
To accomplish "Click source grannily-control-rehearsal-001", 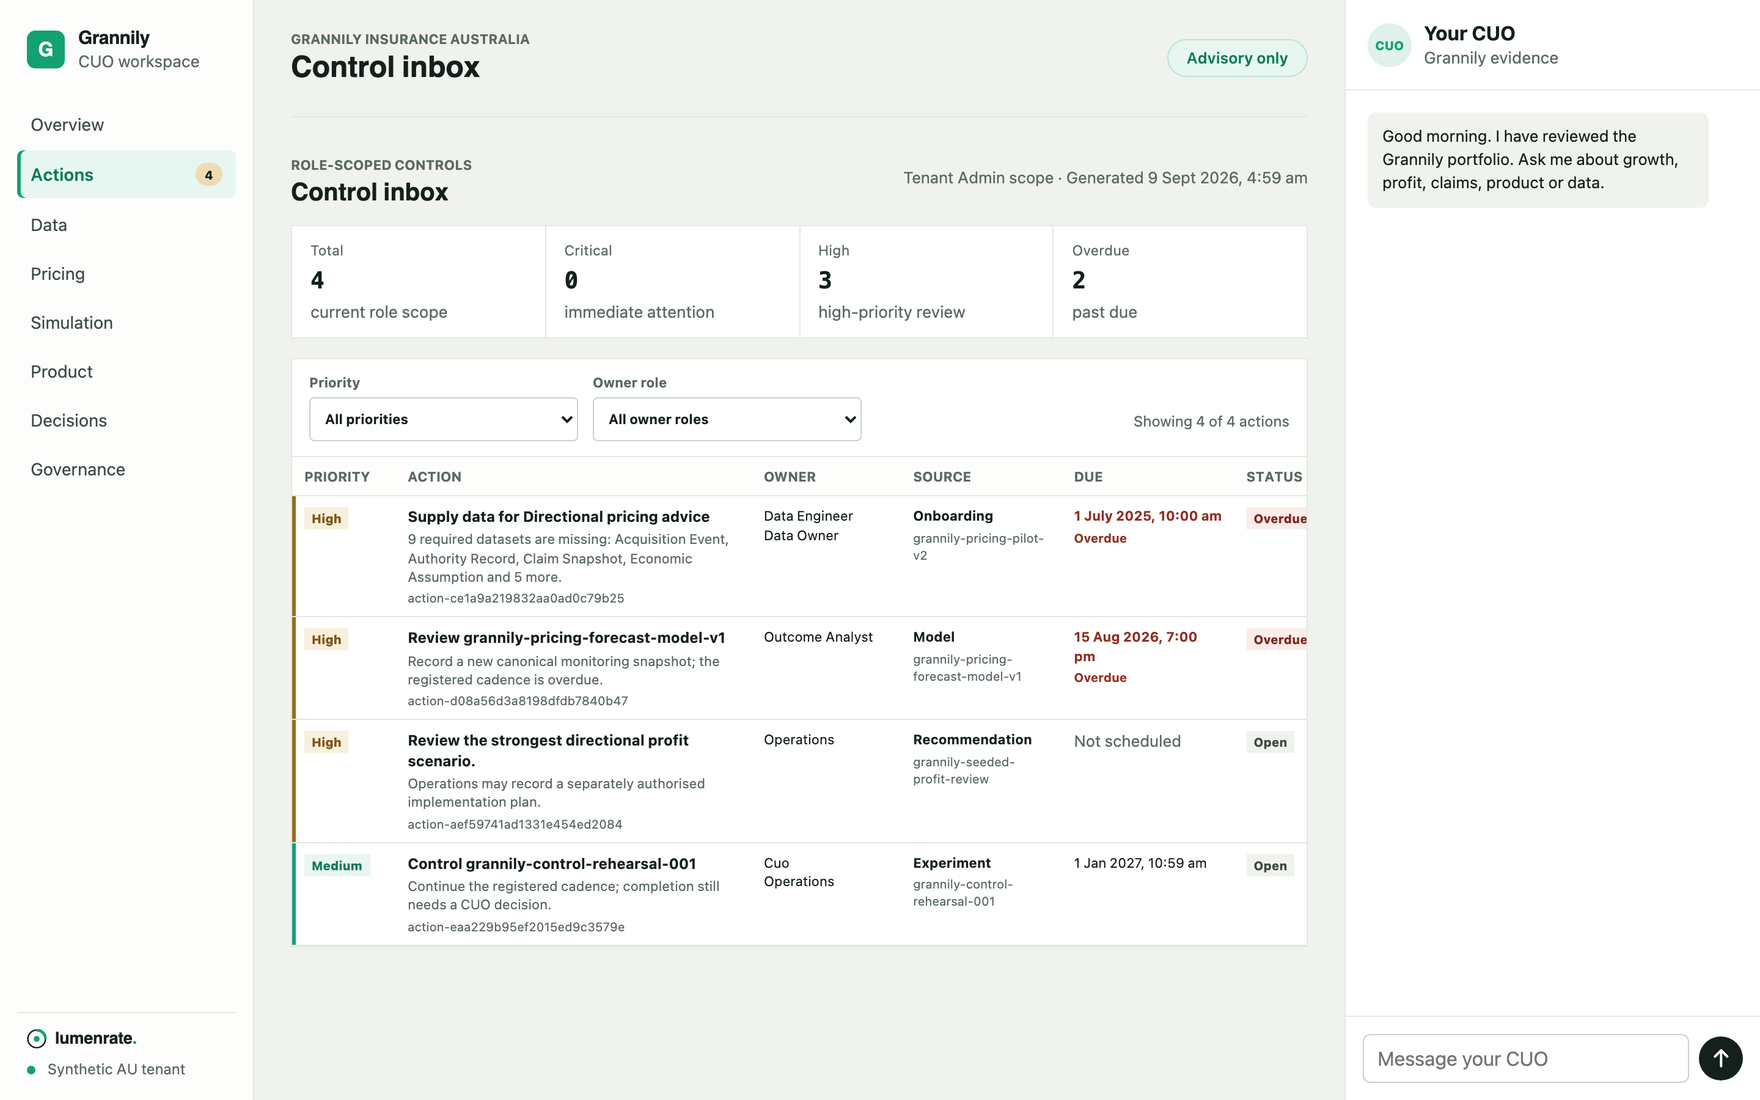I will [x=963, y=893].
